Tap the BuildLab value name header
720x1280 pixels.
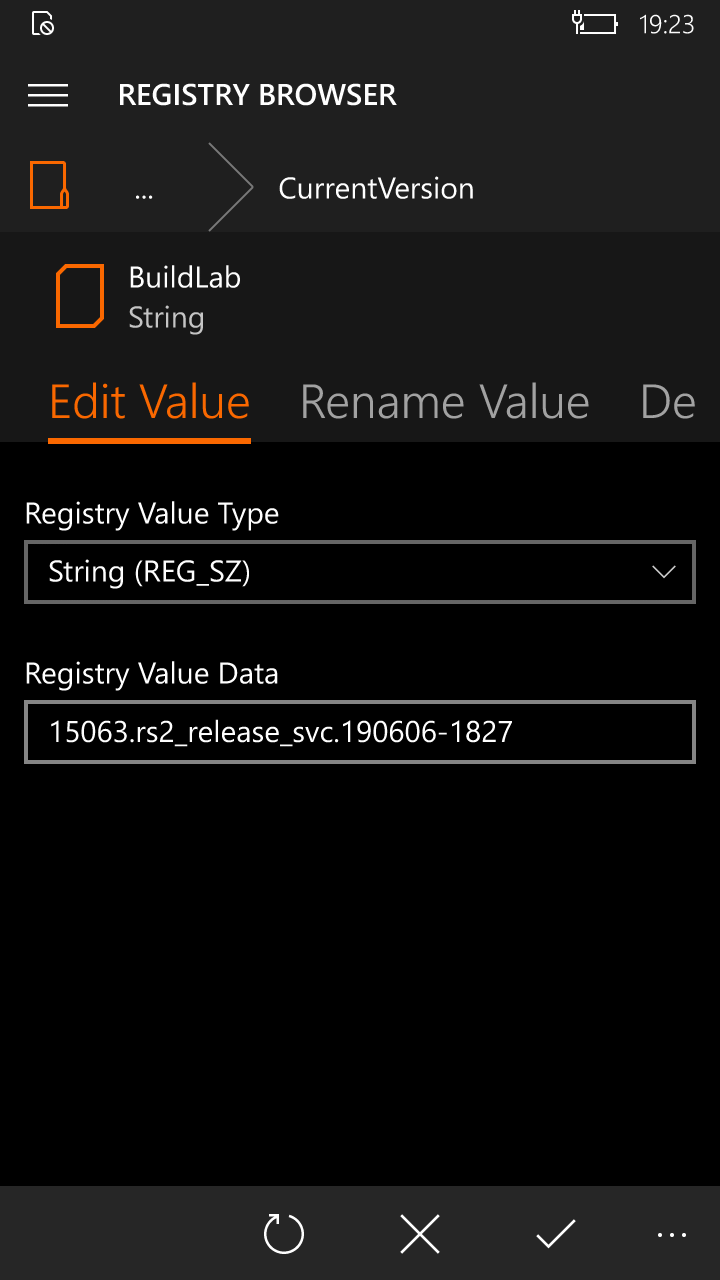(185, 277)
